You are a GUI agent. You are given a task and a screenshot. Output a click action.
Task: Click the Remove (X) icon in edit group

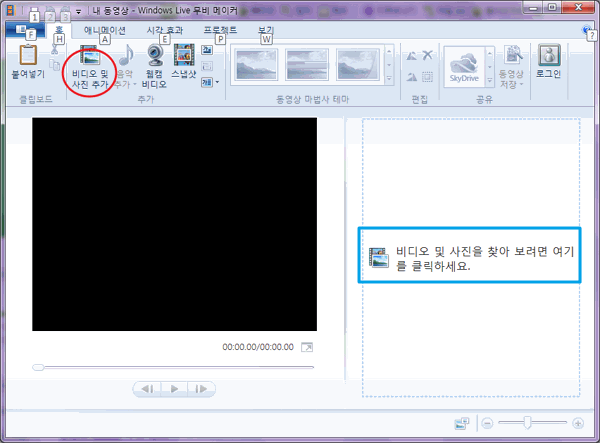(427, 55)
